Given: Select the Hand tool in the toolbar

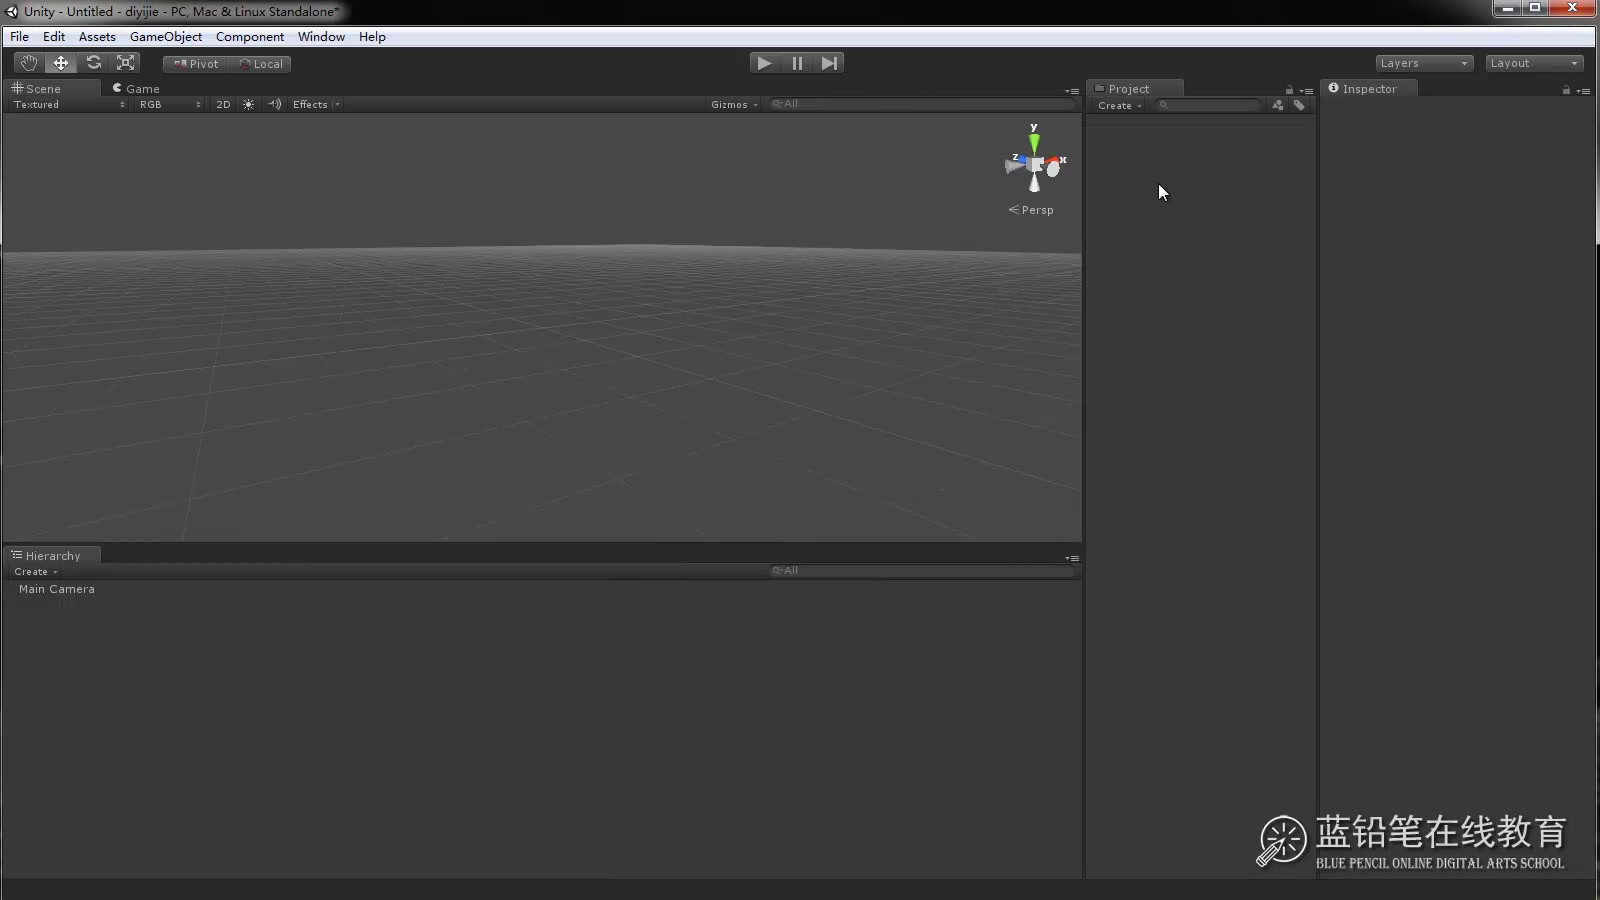Looking at the screenshot, I should click(28, 62).
